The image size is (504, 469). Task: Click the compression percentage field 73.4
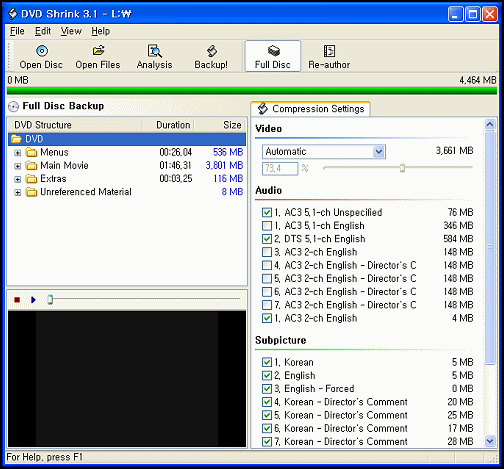[280, 169]
